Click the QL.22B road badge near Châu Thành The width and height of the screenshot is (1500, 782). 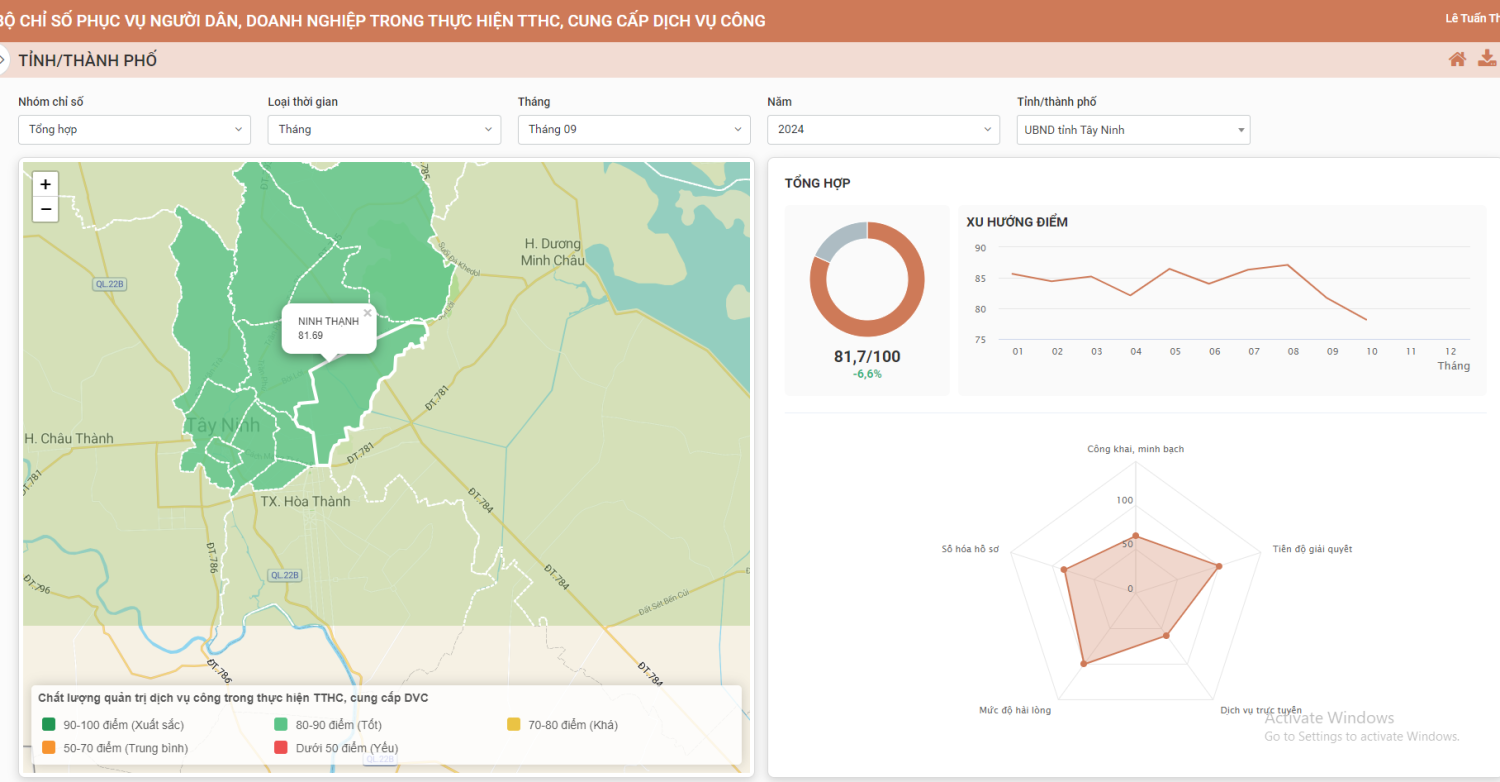(x=110, y=284)
